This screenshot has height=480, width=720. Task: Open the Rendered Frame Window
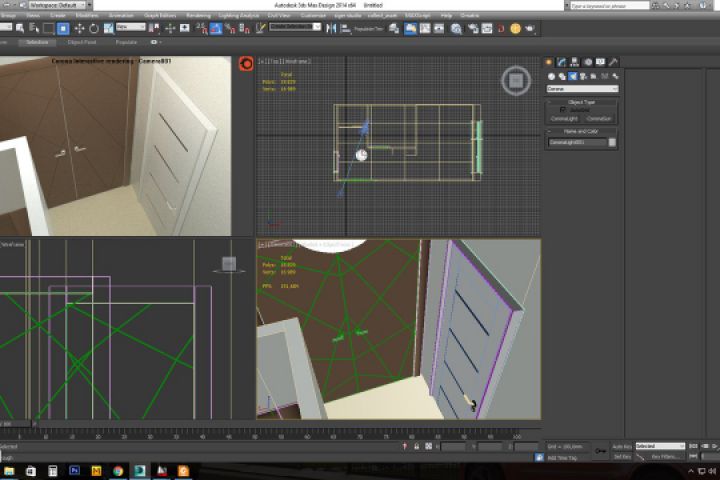pos(487,28)
